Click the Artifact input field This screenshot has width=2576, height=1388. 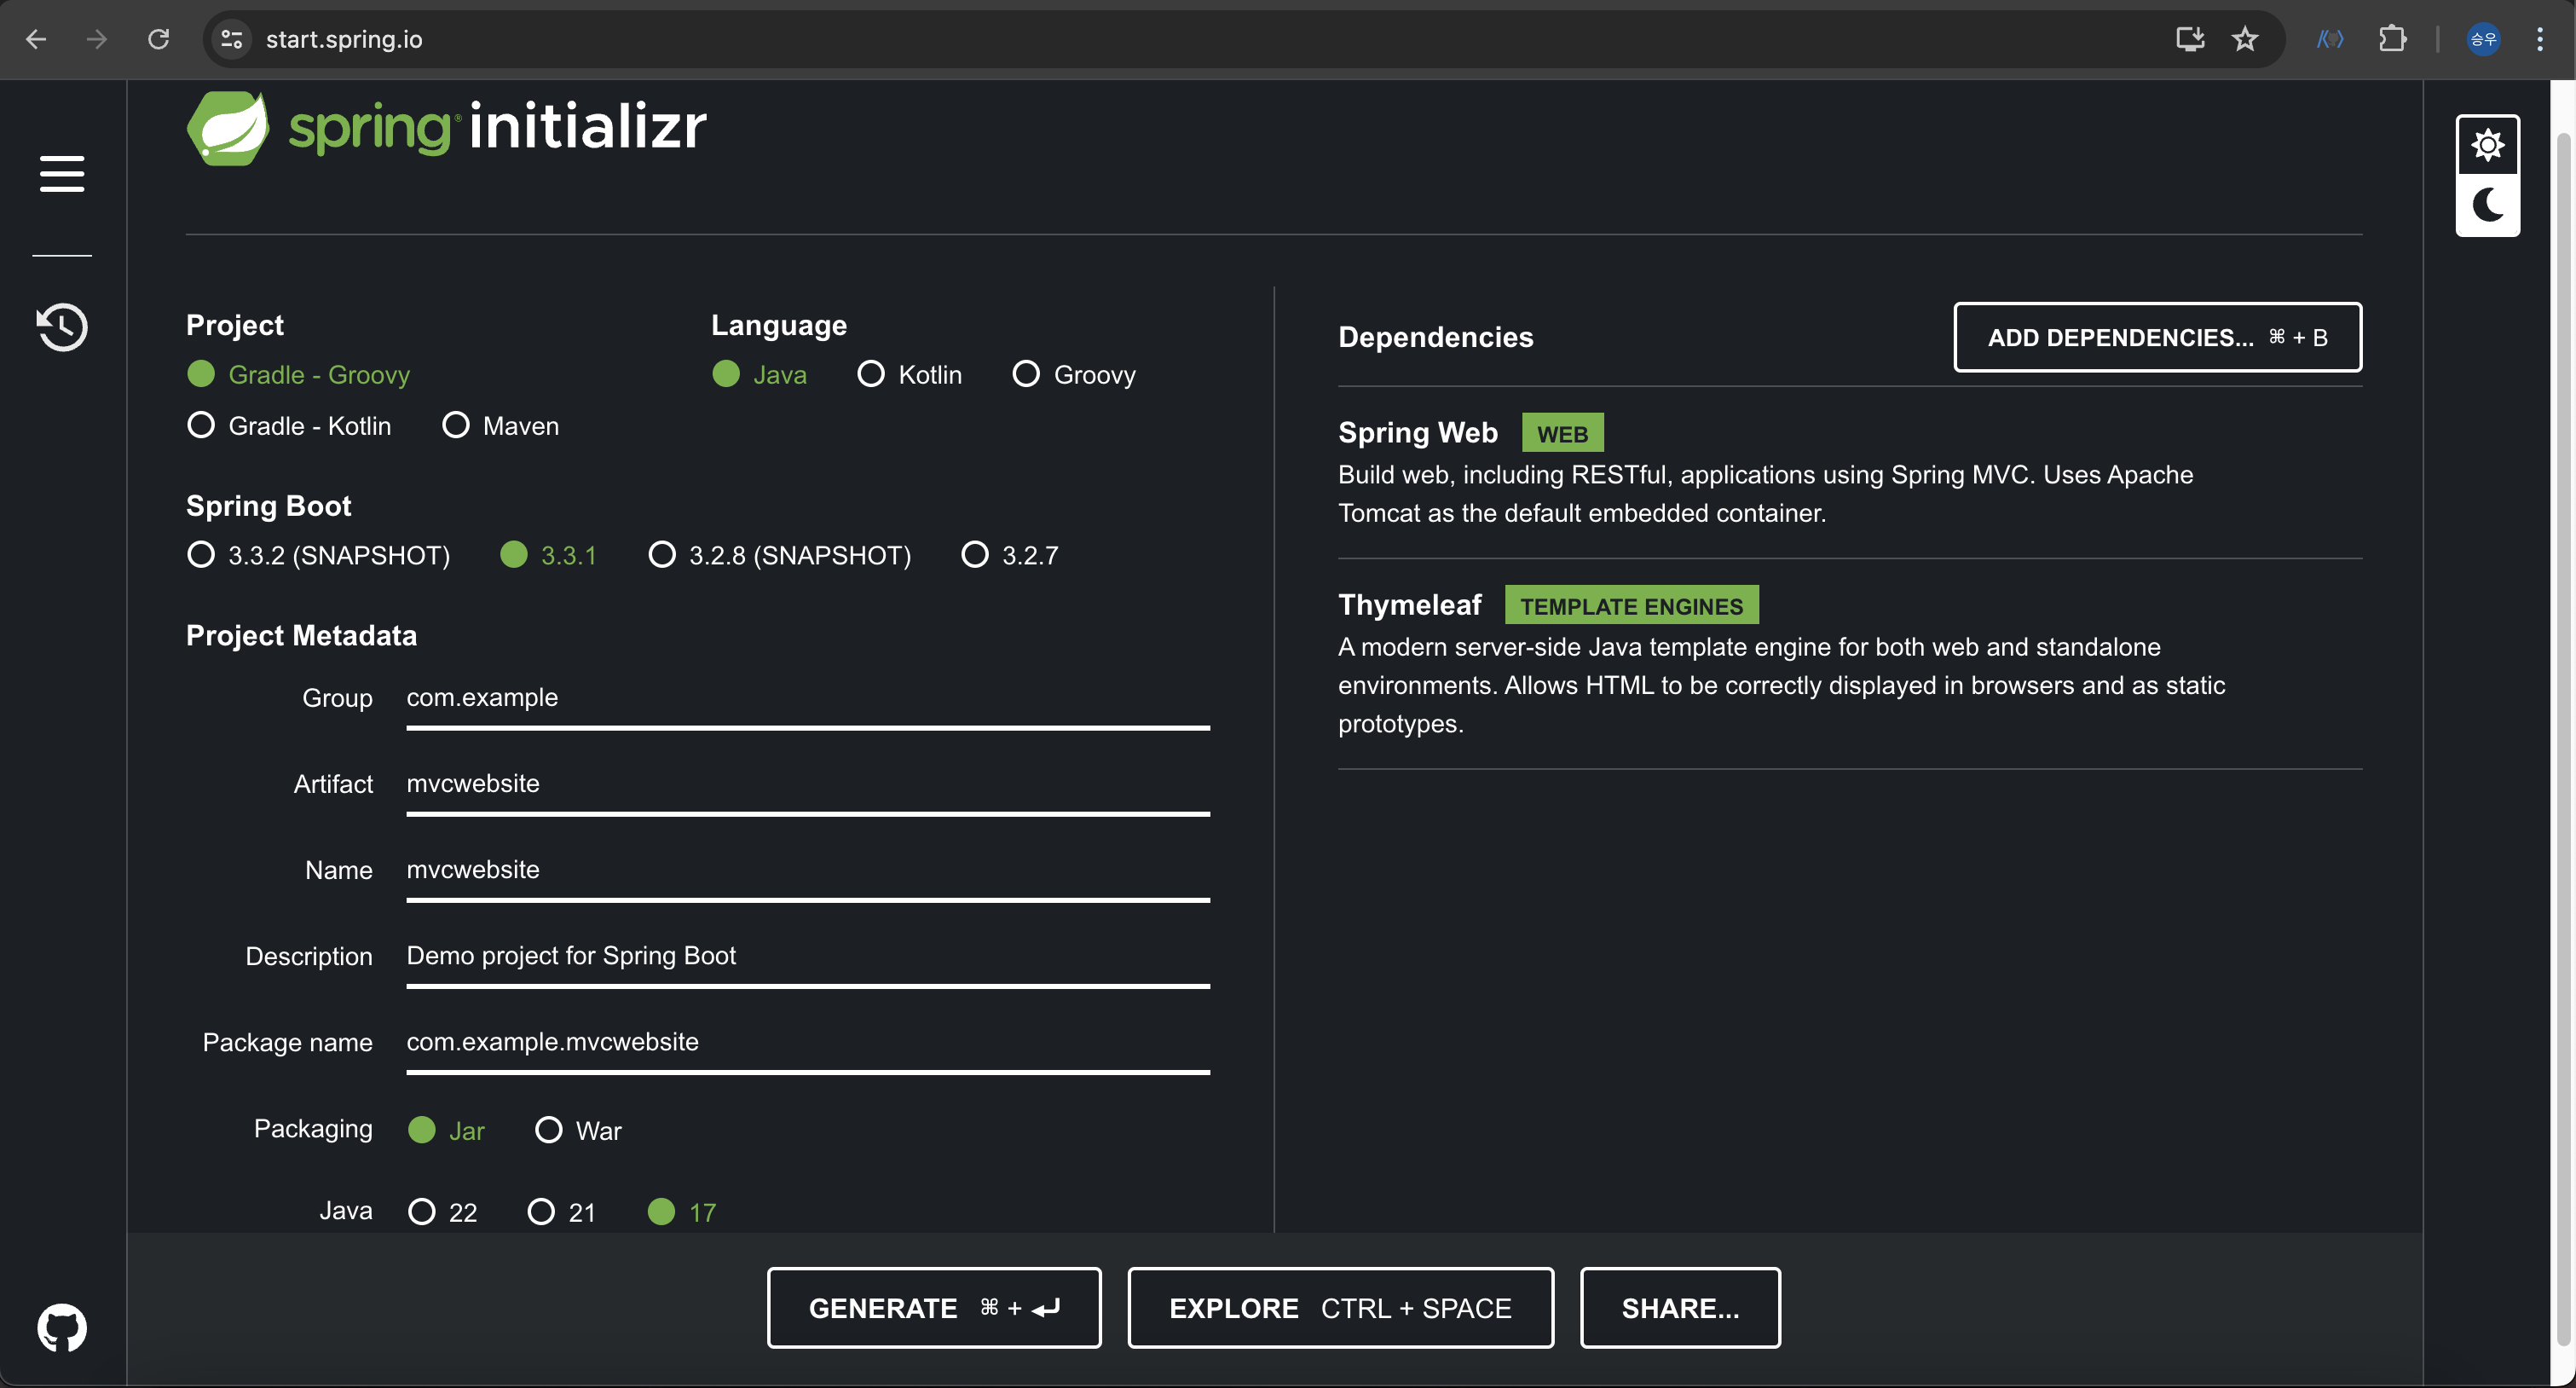807,784
